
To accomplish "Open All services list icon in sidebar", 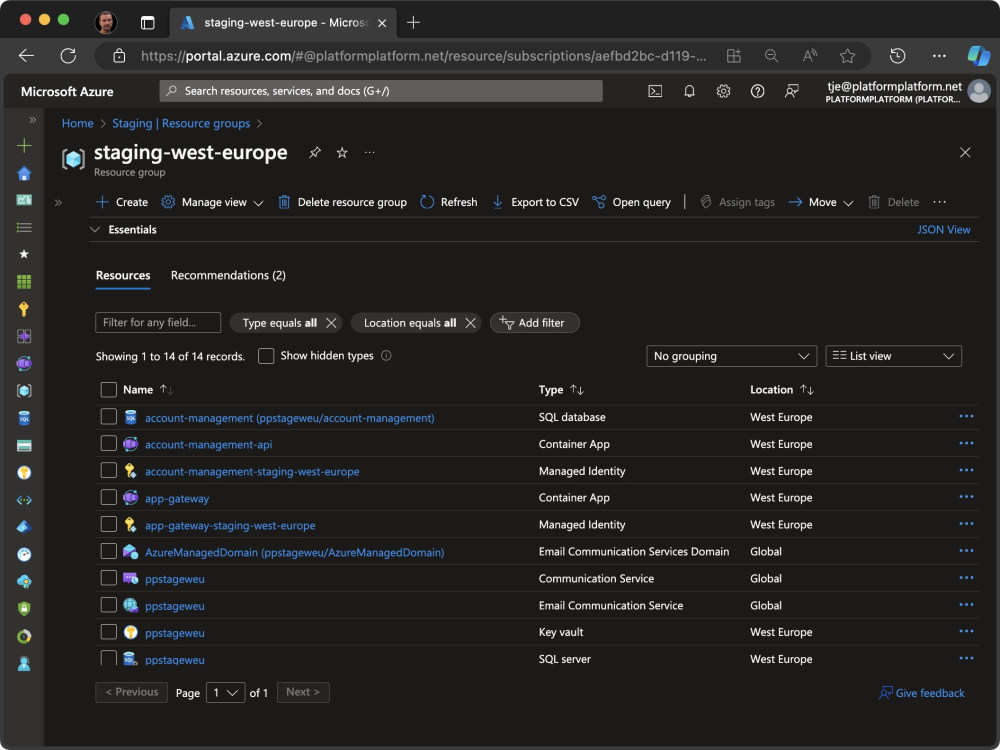I will point(24,228).
